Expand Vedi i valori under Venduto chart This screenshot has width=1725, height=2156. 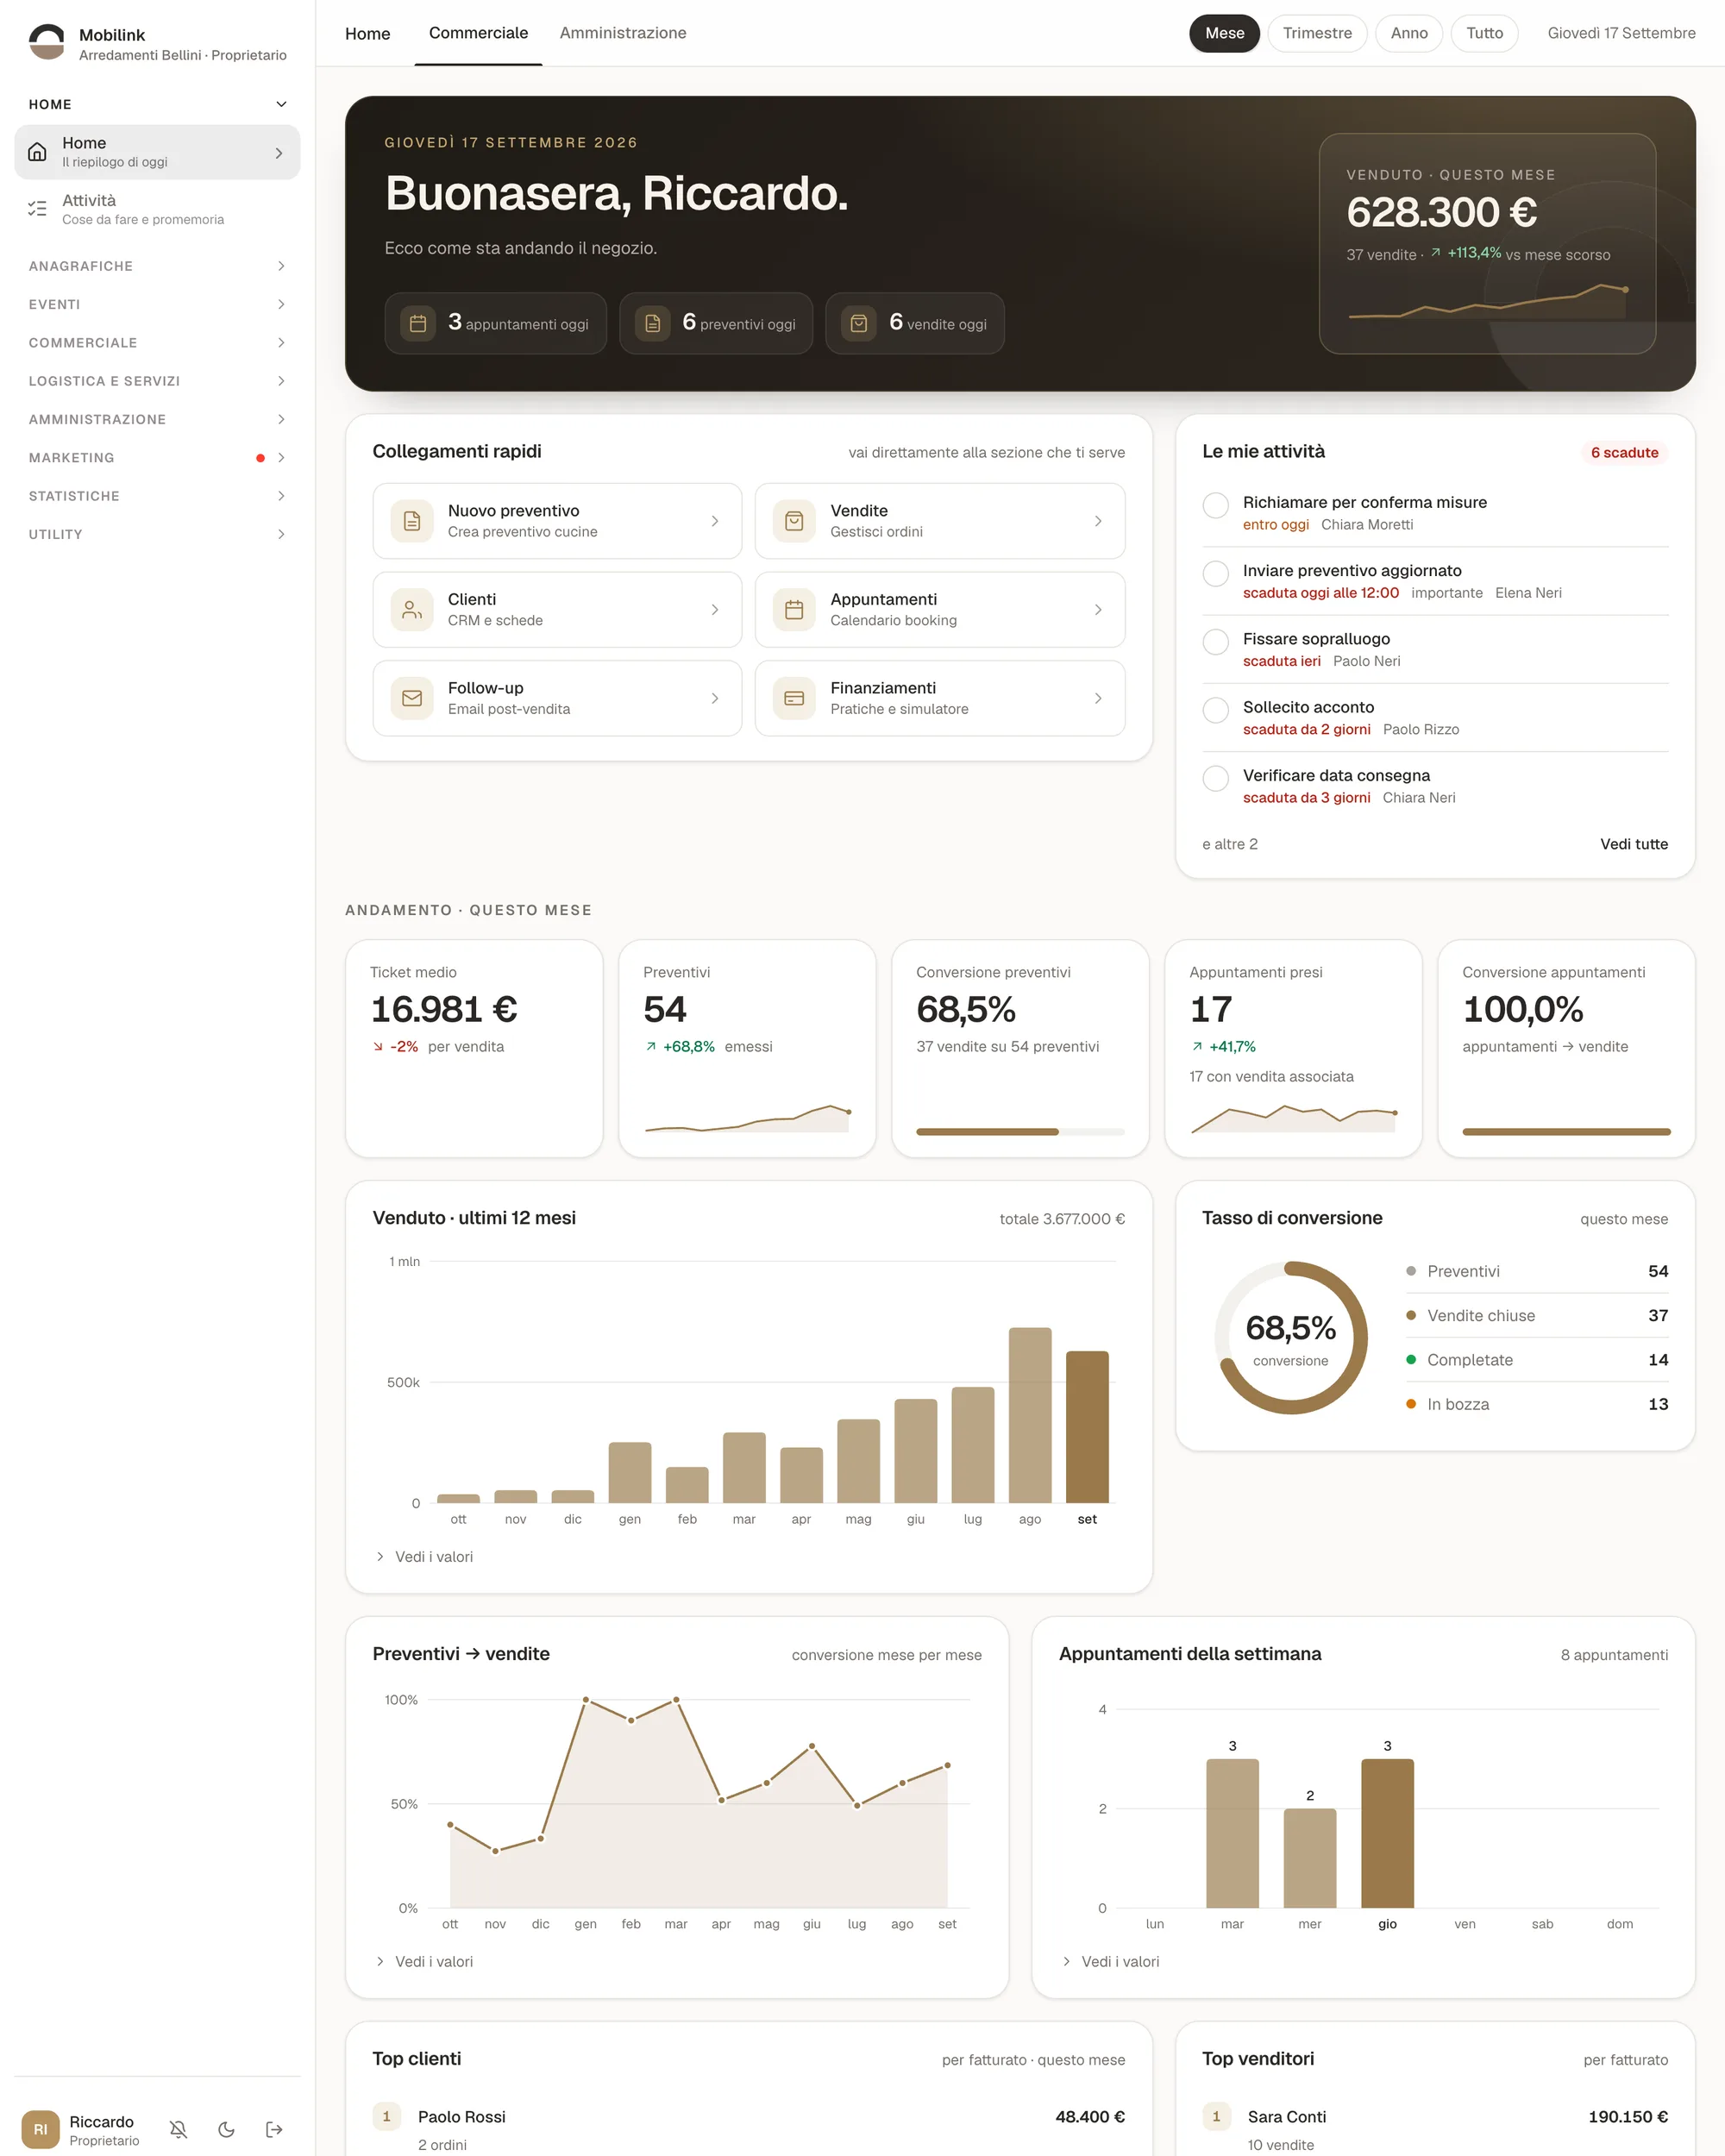click(x=424, y=1557)
